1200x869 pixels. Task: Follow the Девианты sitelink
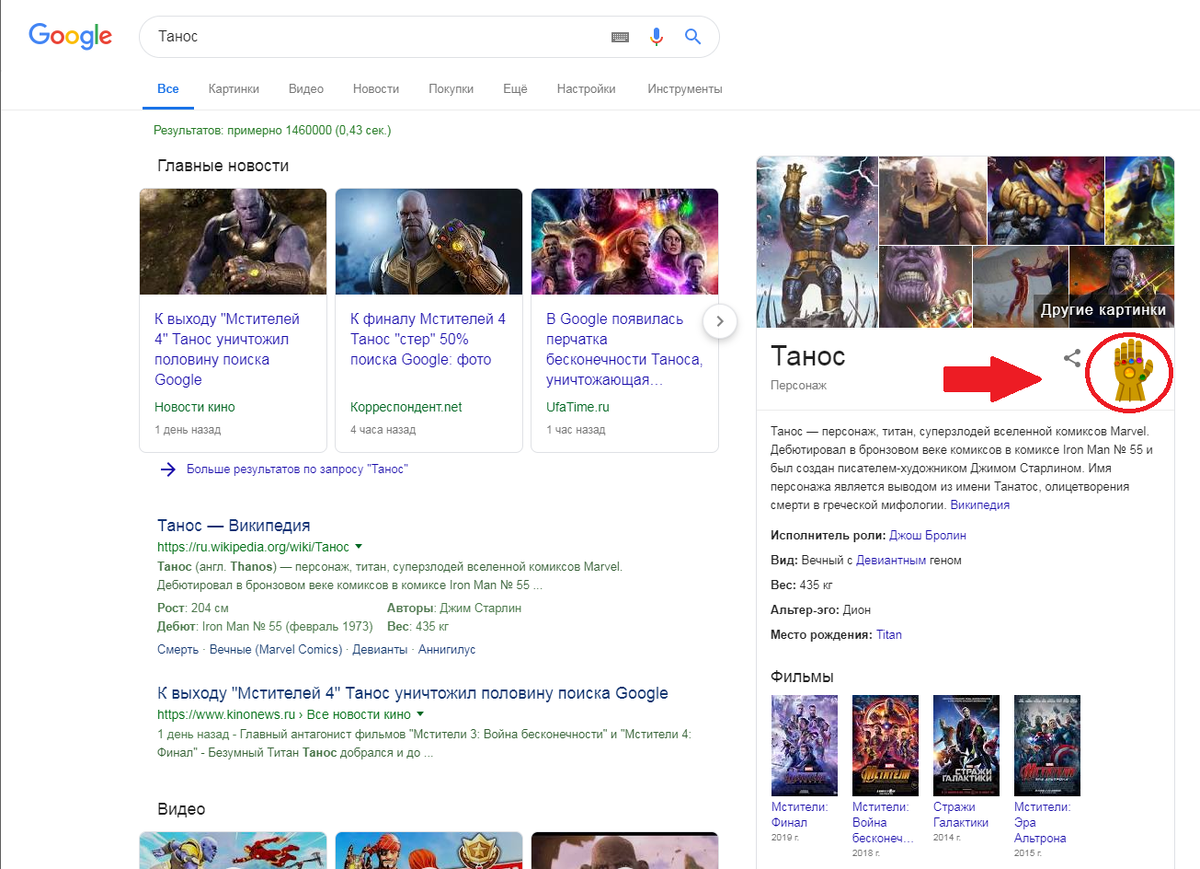point(380,649)
